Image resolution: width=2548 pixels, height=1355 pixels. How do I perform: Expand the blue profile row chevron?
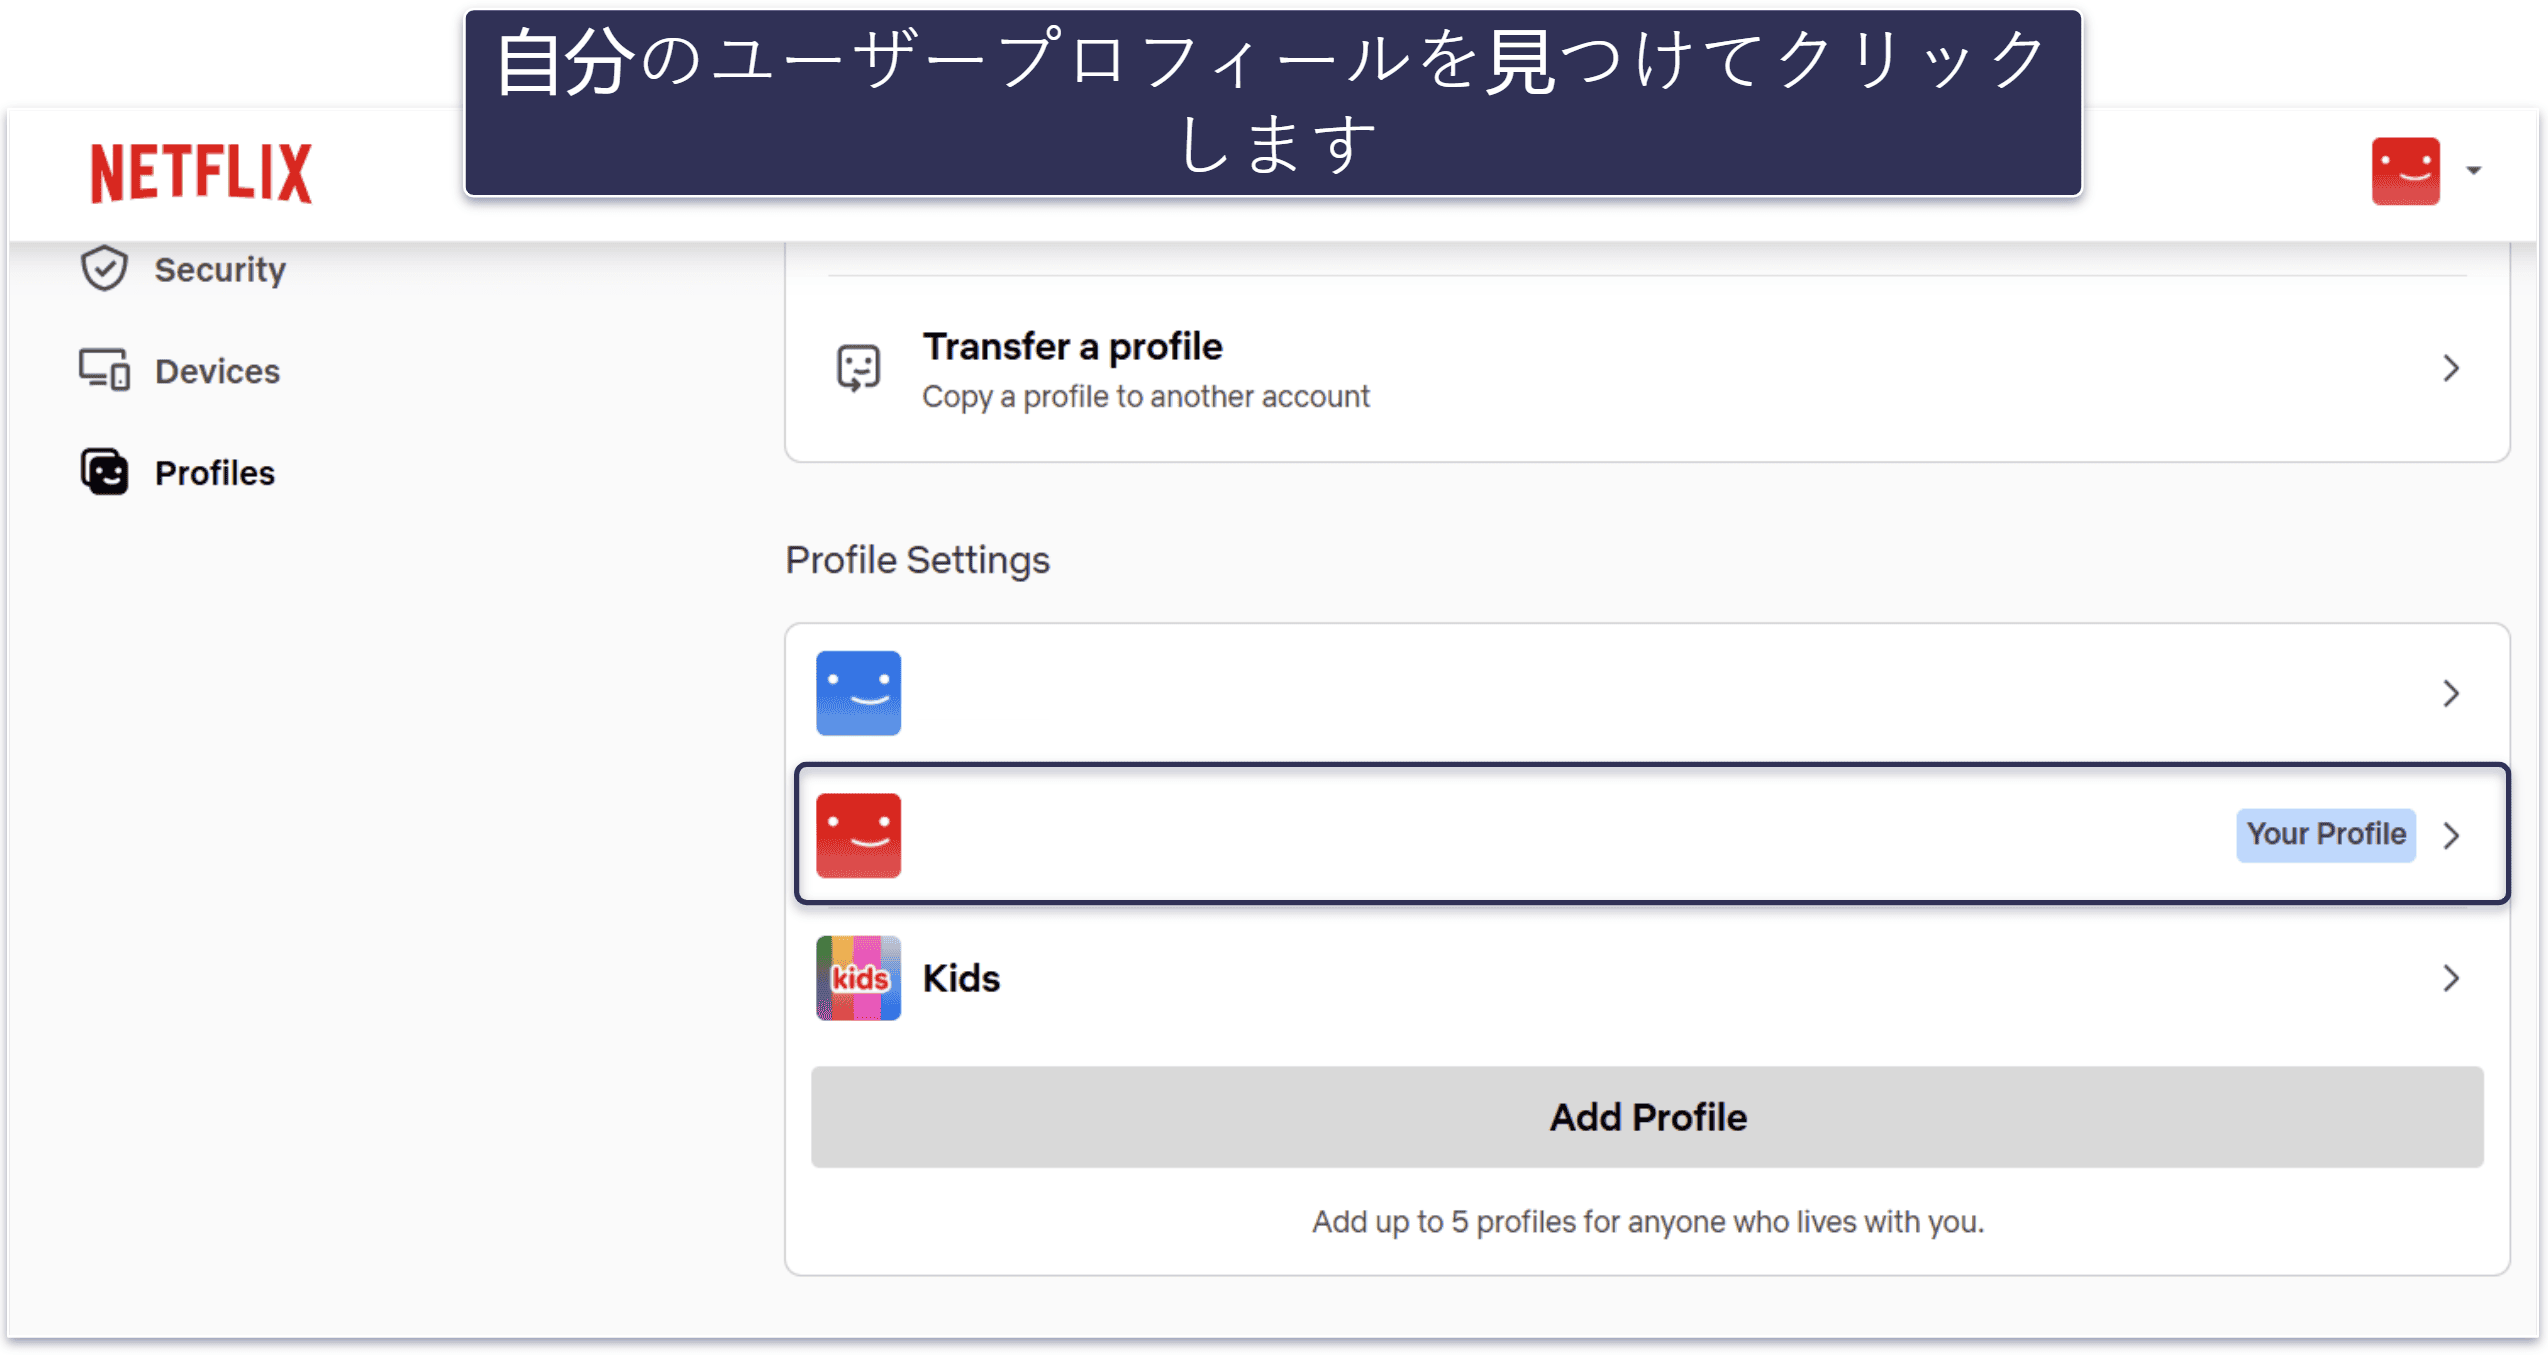pyautogui.click(x=2451, y=693)
